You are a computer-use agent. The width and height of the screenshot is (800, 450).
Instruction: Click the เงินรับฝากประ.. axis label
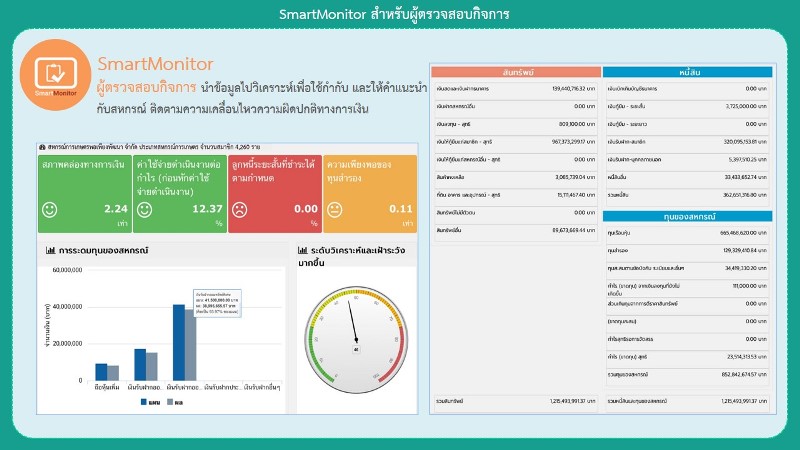(222, 388)
